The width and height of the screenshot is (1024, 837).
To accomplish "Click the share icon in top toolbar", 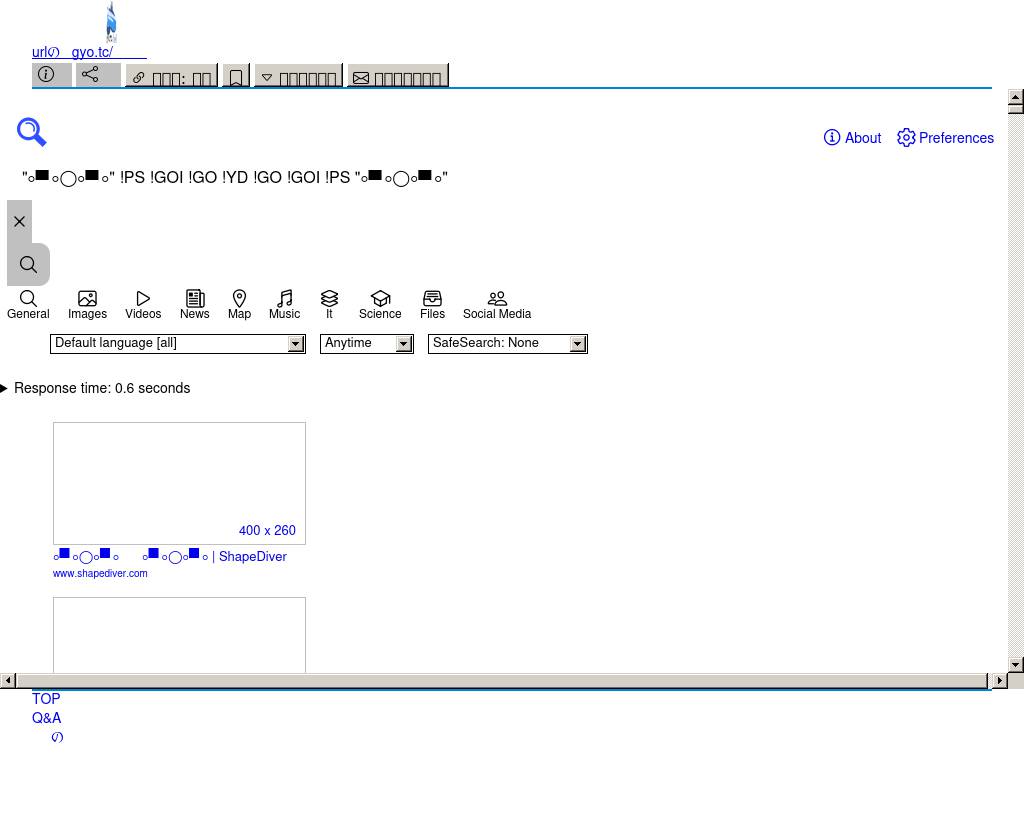I will point(97,75).
